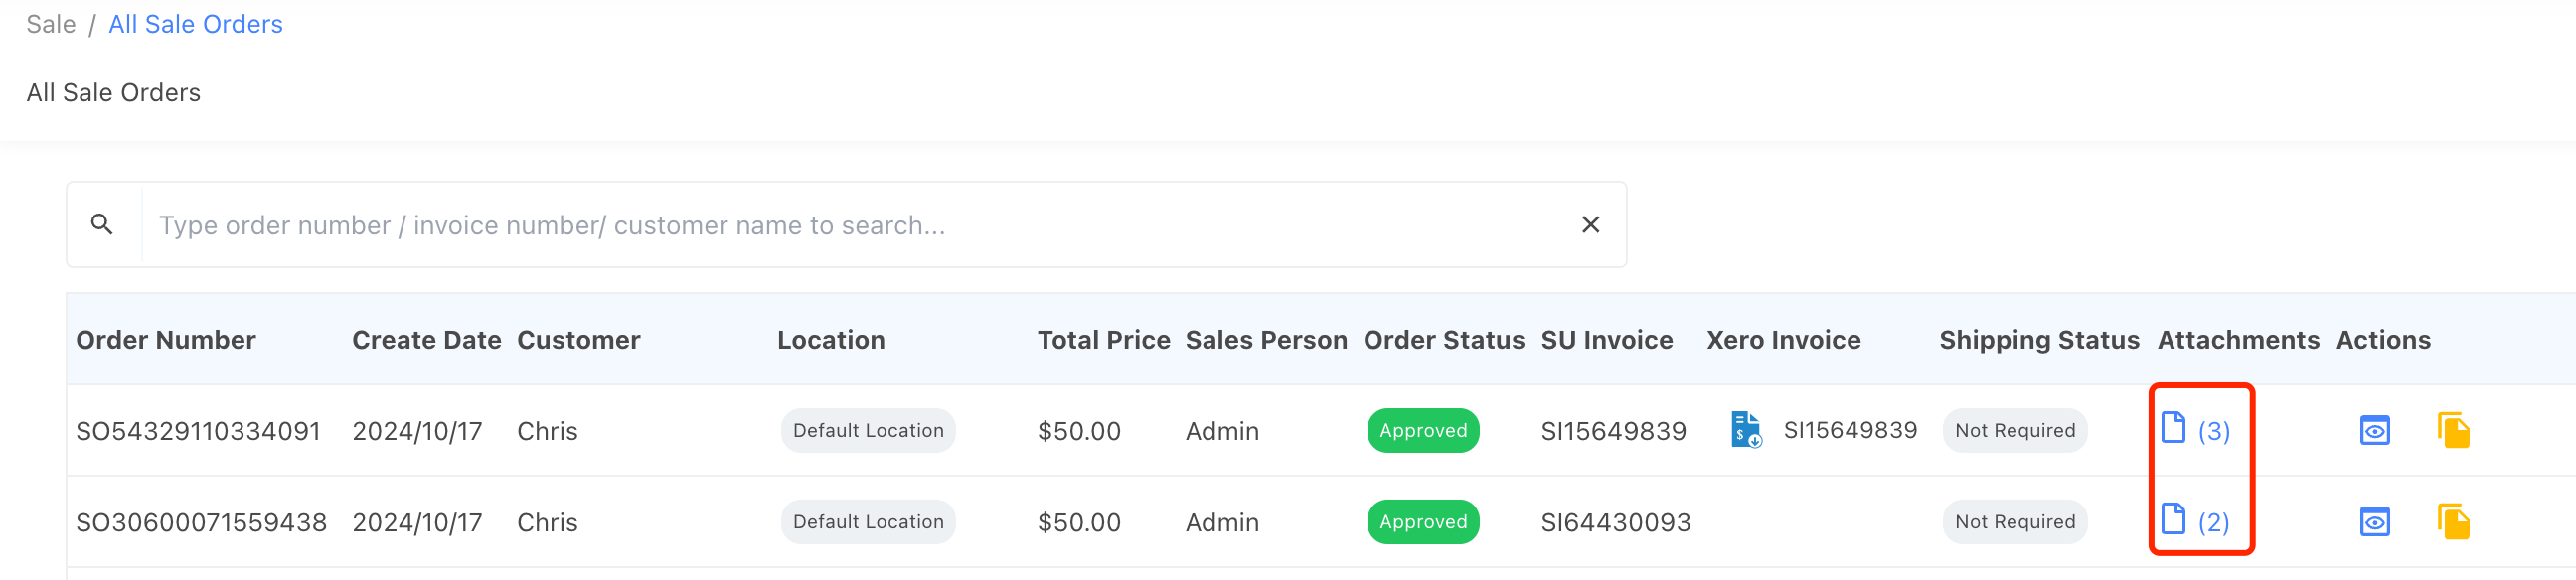The width and height of the screenshot is (2576, 580).
Task: Sort by Order Number column header
Action: (x=166, y=340)
